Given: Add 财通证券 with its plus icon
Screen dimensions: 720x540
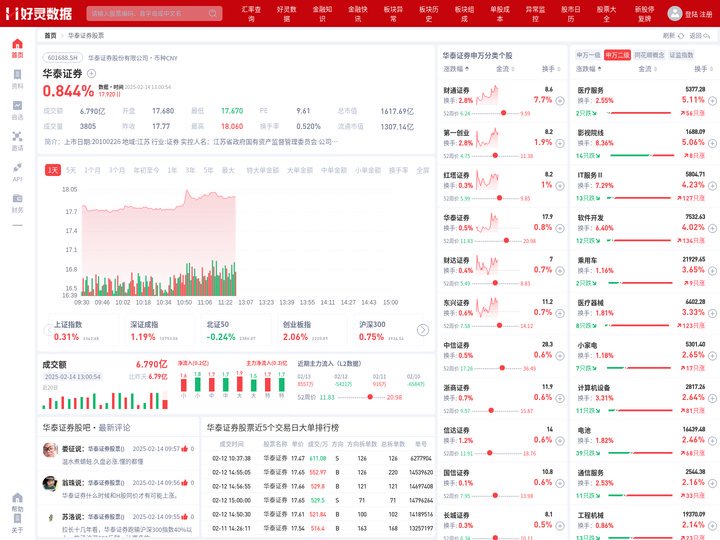Looking at the screenshot, I should click(x=560, y=101).
